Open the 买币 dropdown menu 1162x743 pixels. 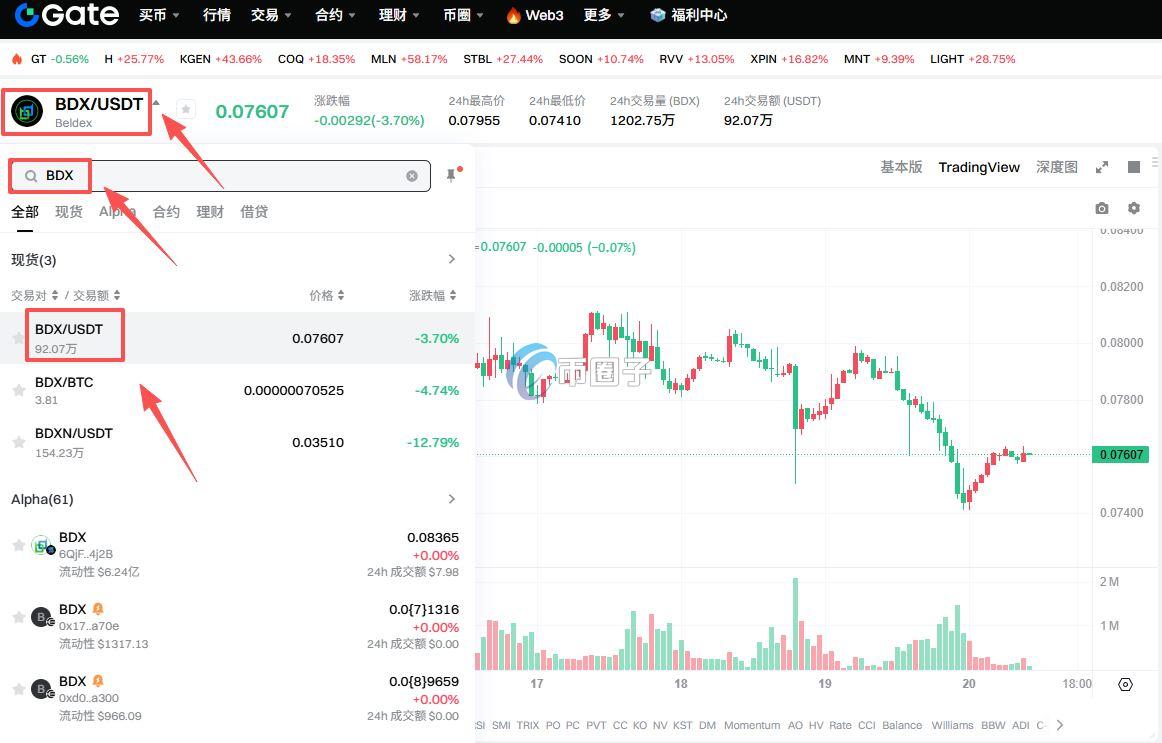pyautogui.click(x=159, y=15)
